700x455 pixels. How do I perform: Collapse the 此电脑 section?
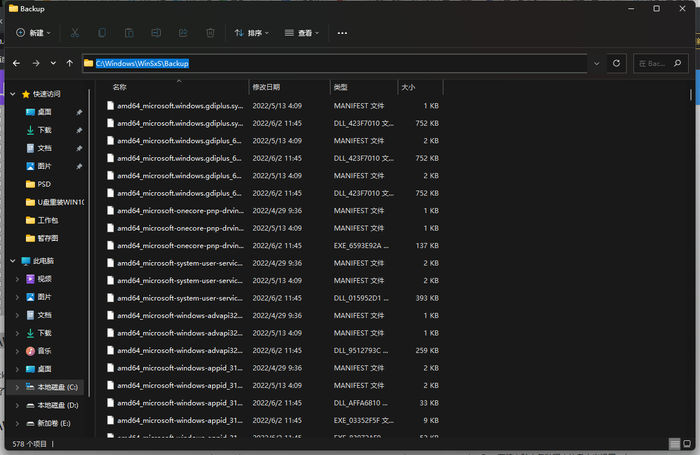tap(12, 261)
